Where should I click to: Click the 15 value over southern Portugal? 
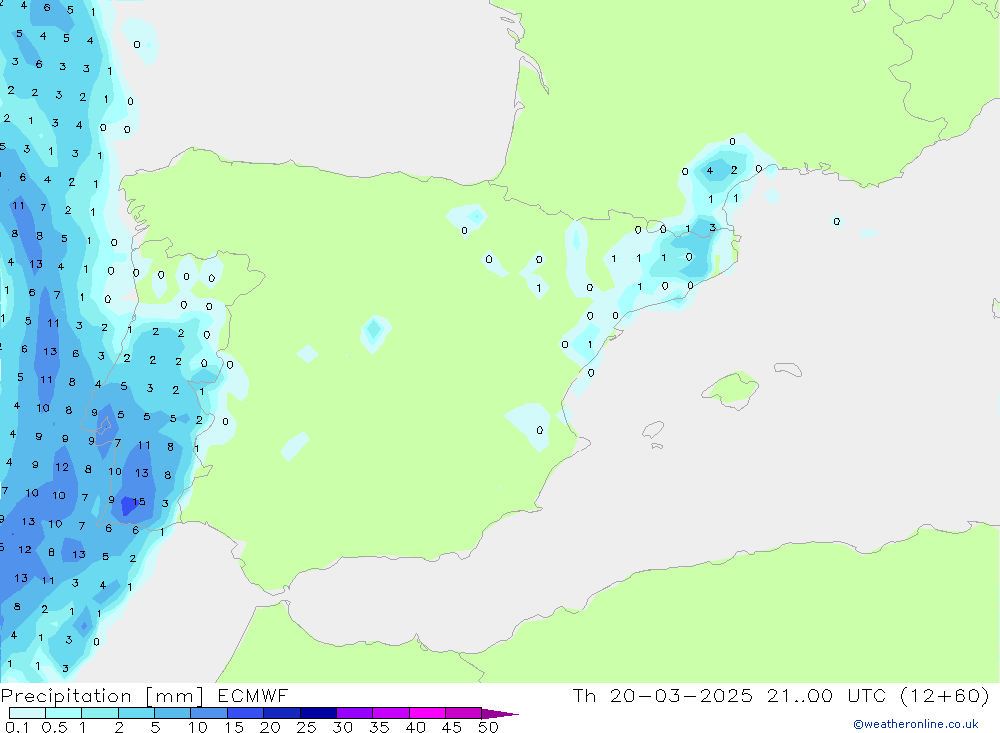coord(139,502)
